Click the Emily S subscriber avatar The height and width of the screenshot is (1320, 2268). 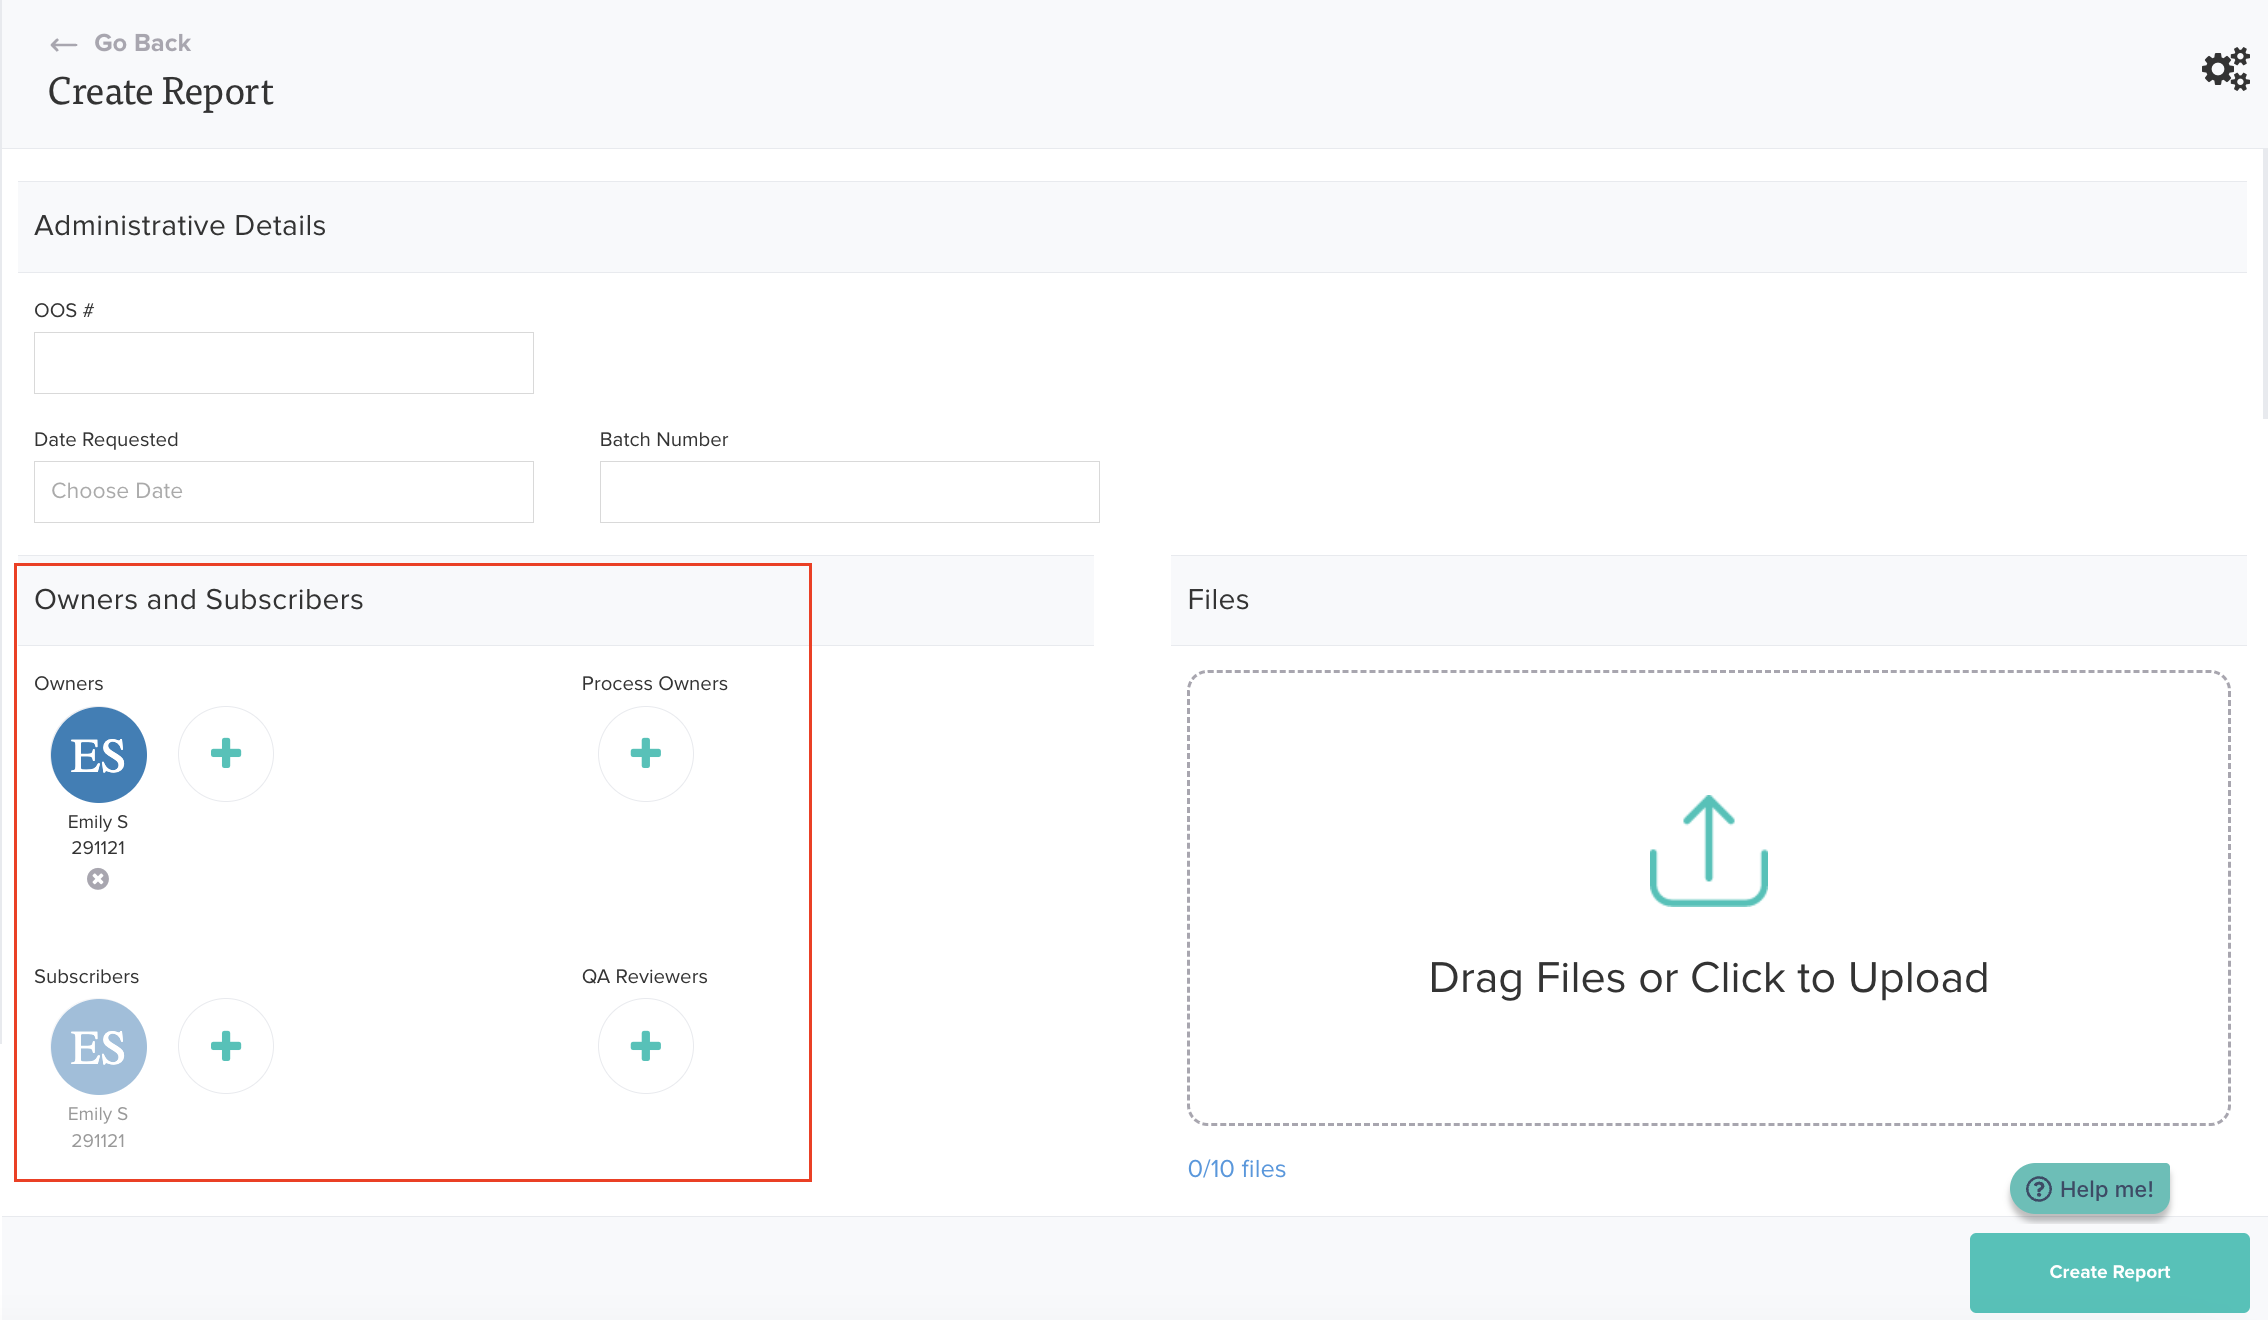pyautogui.click(x=98, y=1047)
